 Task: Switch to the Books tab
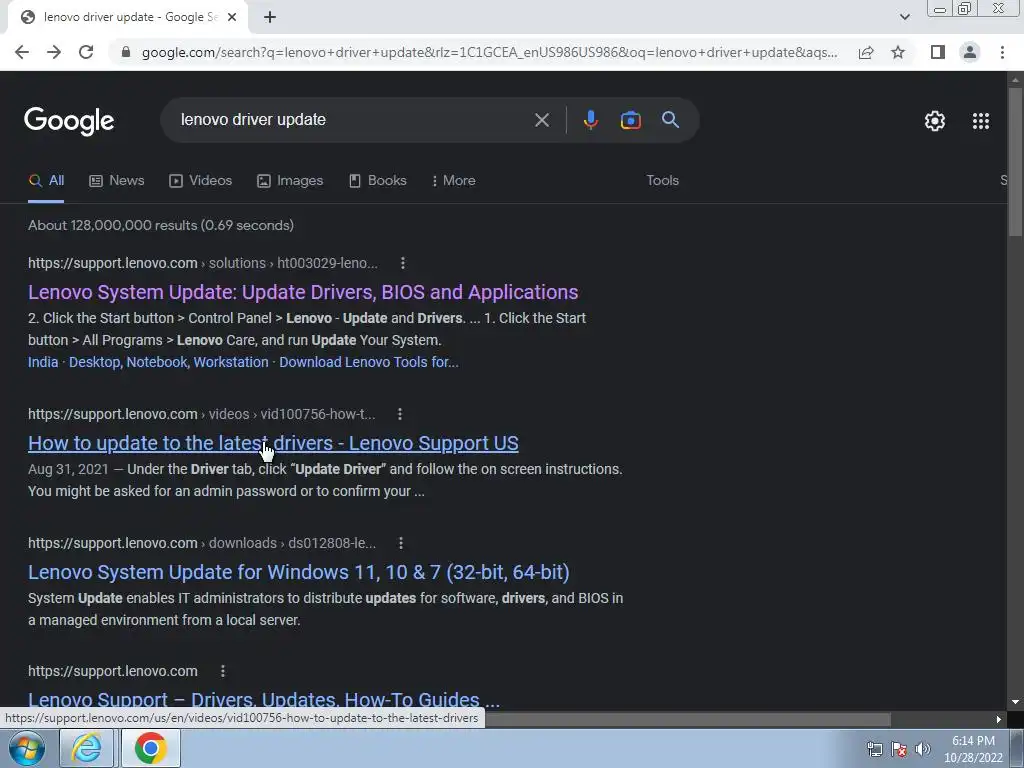point(377,181)
